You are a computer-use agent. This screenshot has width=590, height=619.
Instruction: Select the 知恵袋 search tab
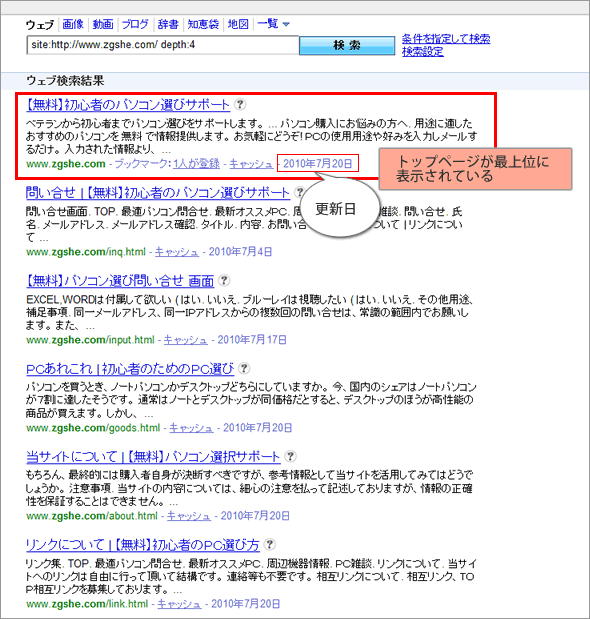pyautogui.click(x=203, y=24)
